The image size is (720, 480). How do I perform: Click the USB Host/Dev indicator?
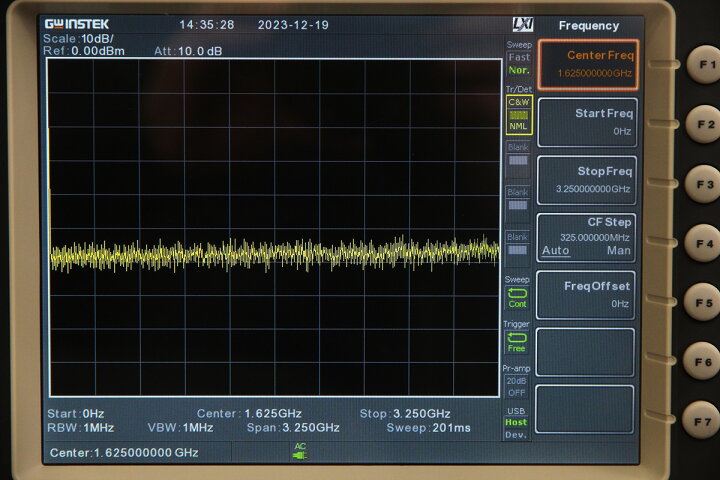[x=516, y=423]
